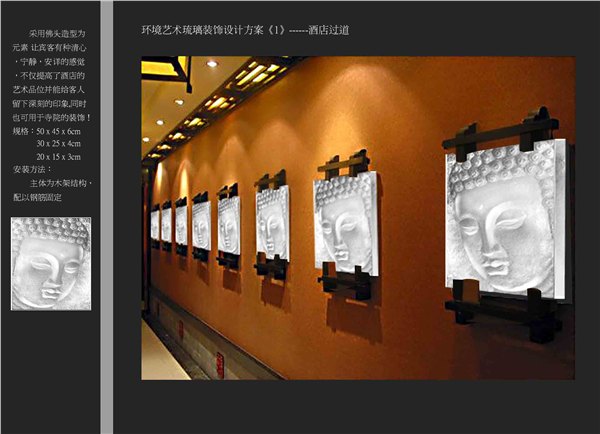Select the size 20 x 15 x 3cm
This screenshot has height=434, width=600.
pyautogui.click(x=59, y=157)
